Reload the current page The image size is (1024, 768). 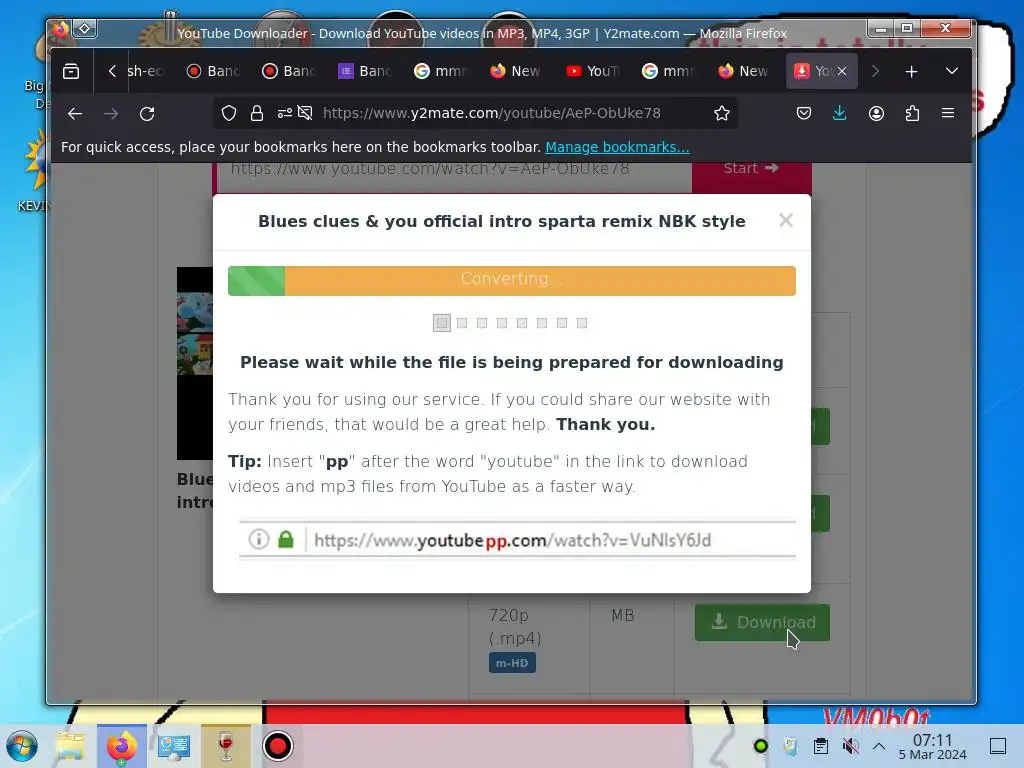coord(147,114)
